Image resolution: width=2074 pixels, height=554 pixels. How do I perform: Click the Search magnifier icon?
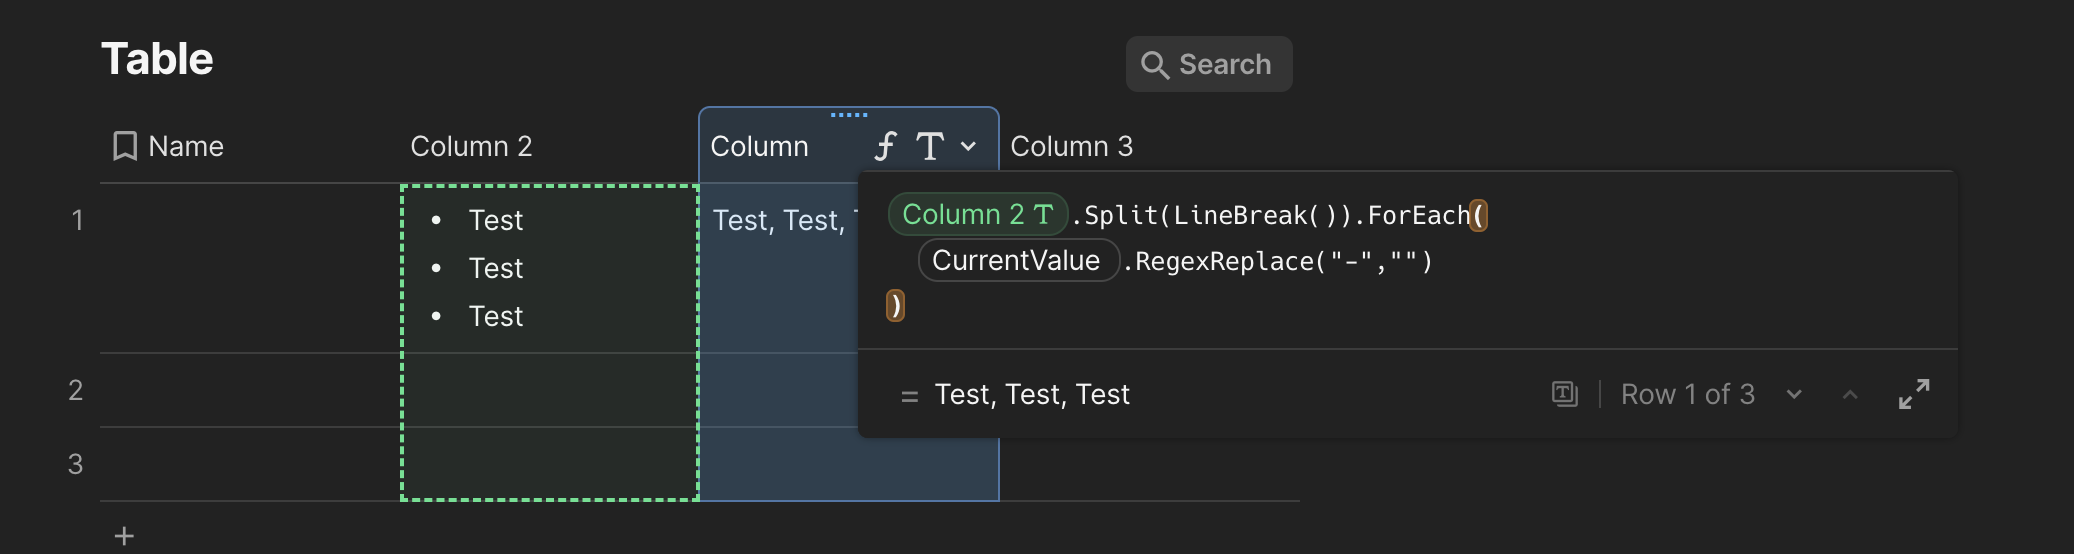coord(1155,65)
